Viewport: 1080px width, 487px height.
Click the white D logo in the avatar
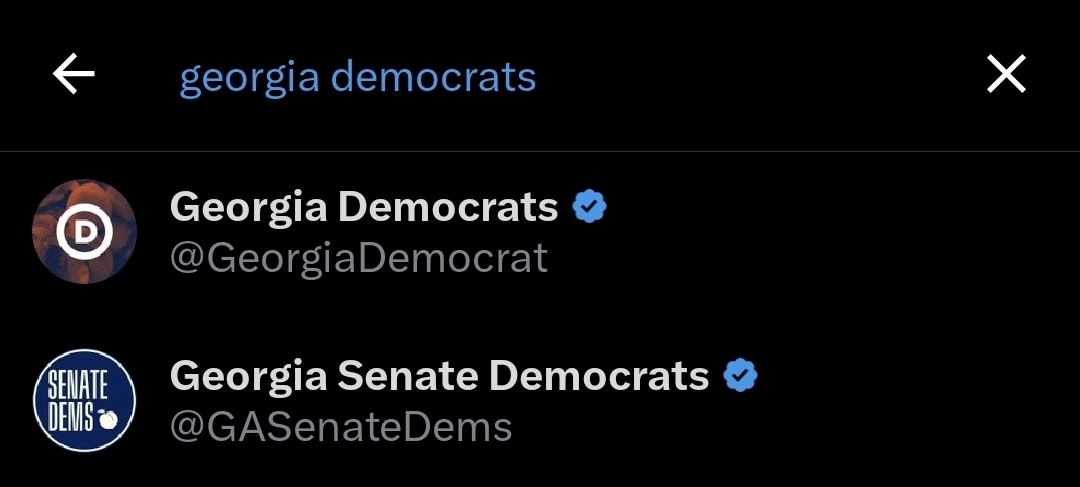point(84,232)
